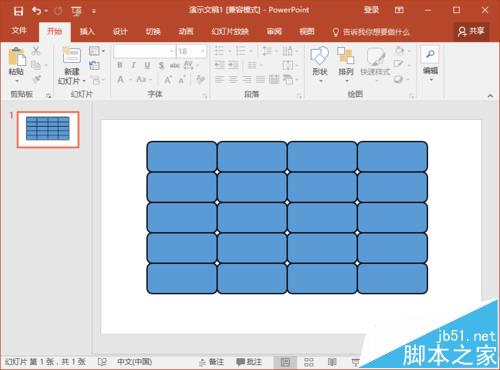Open Line Spacing options
The width and height of the screenshot is (500, 370).
(269, 51)
